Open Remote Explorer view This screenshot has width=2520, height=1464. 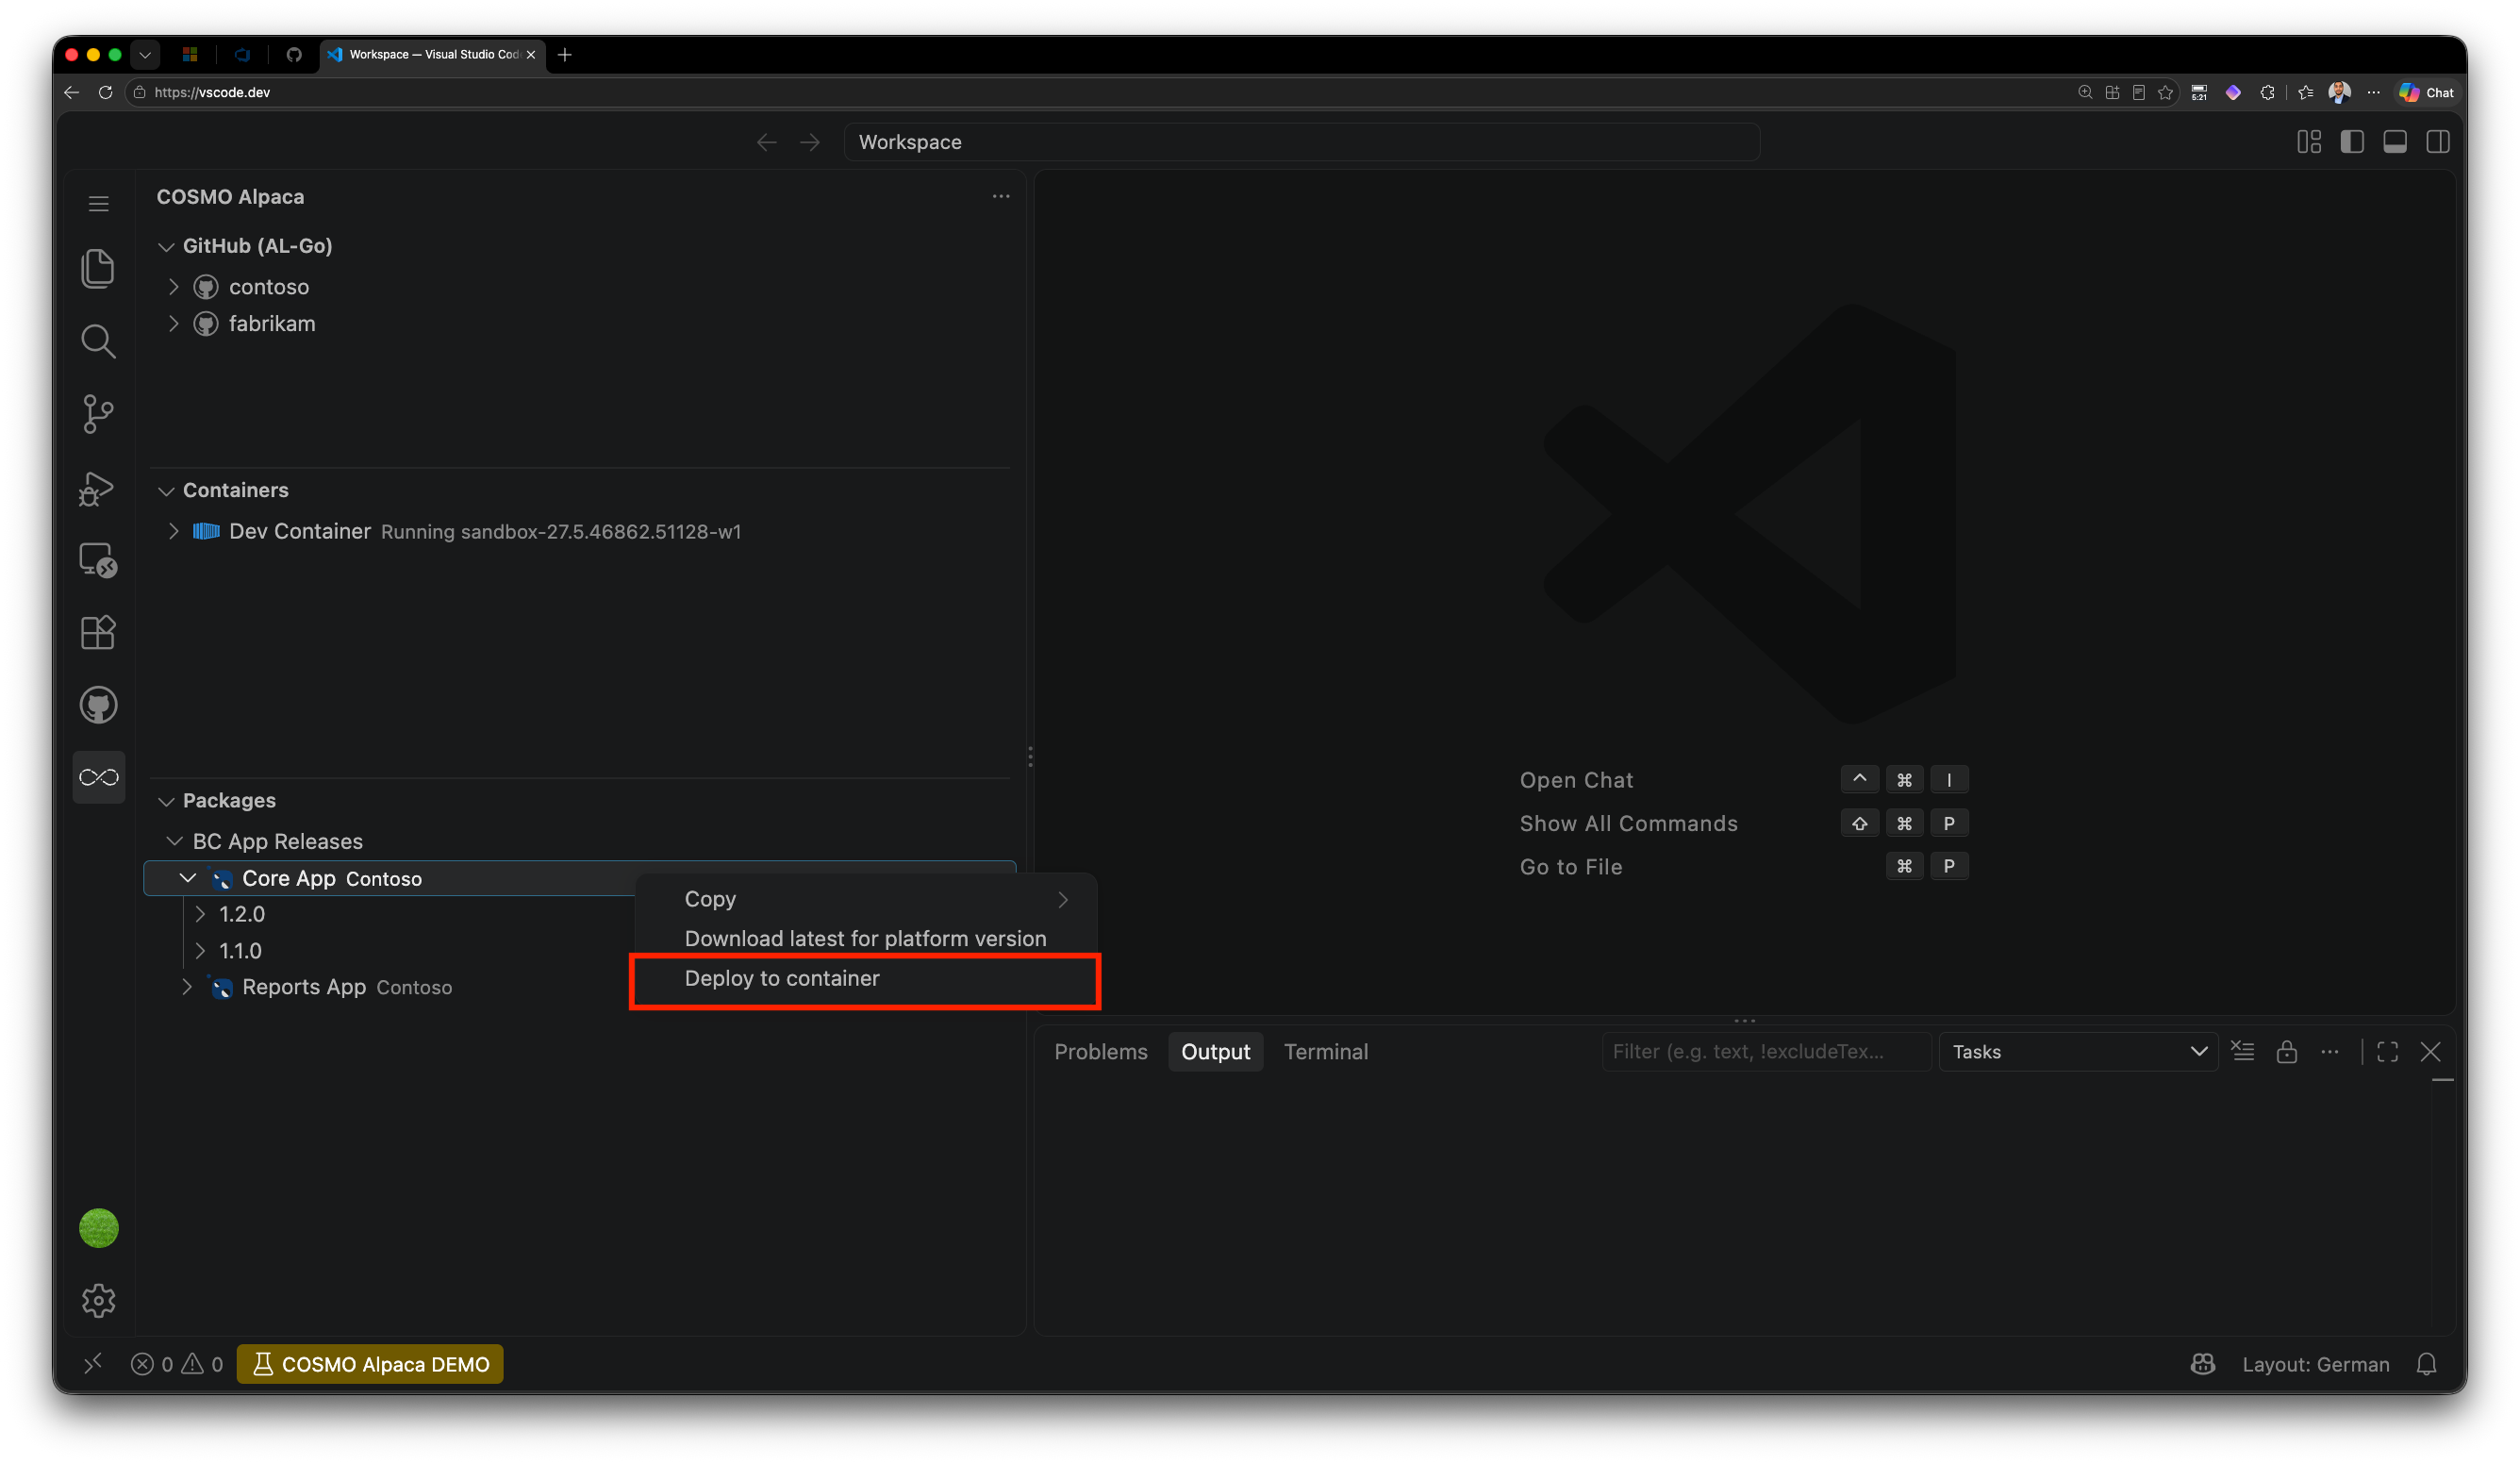98,560
